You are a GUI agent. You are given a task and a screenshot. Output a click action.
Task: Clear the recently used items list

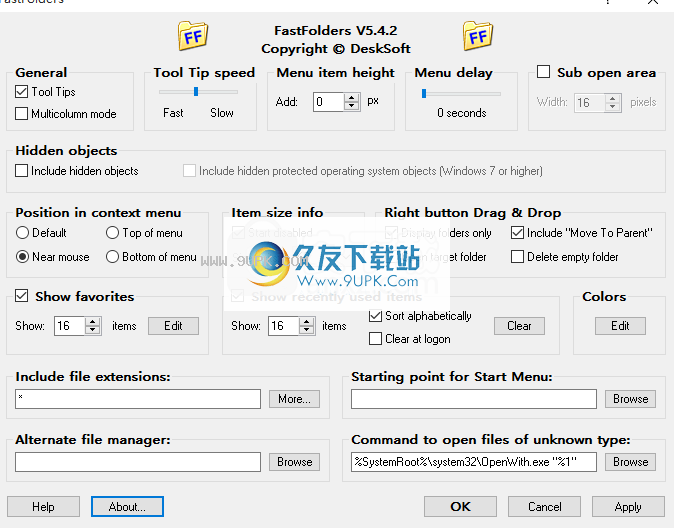[519, 326]
